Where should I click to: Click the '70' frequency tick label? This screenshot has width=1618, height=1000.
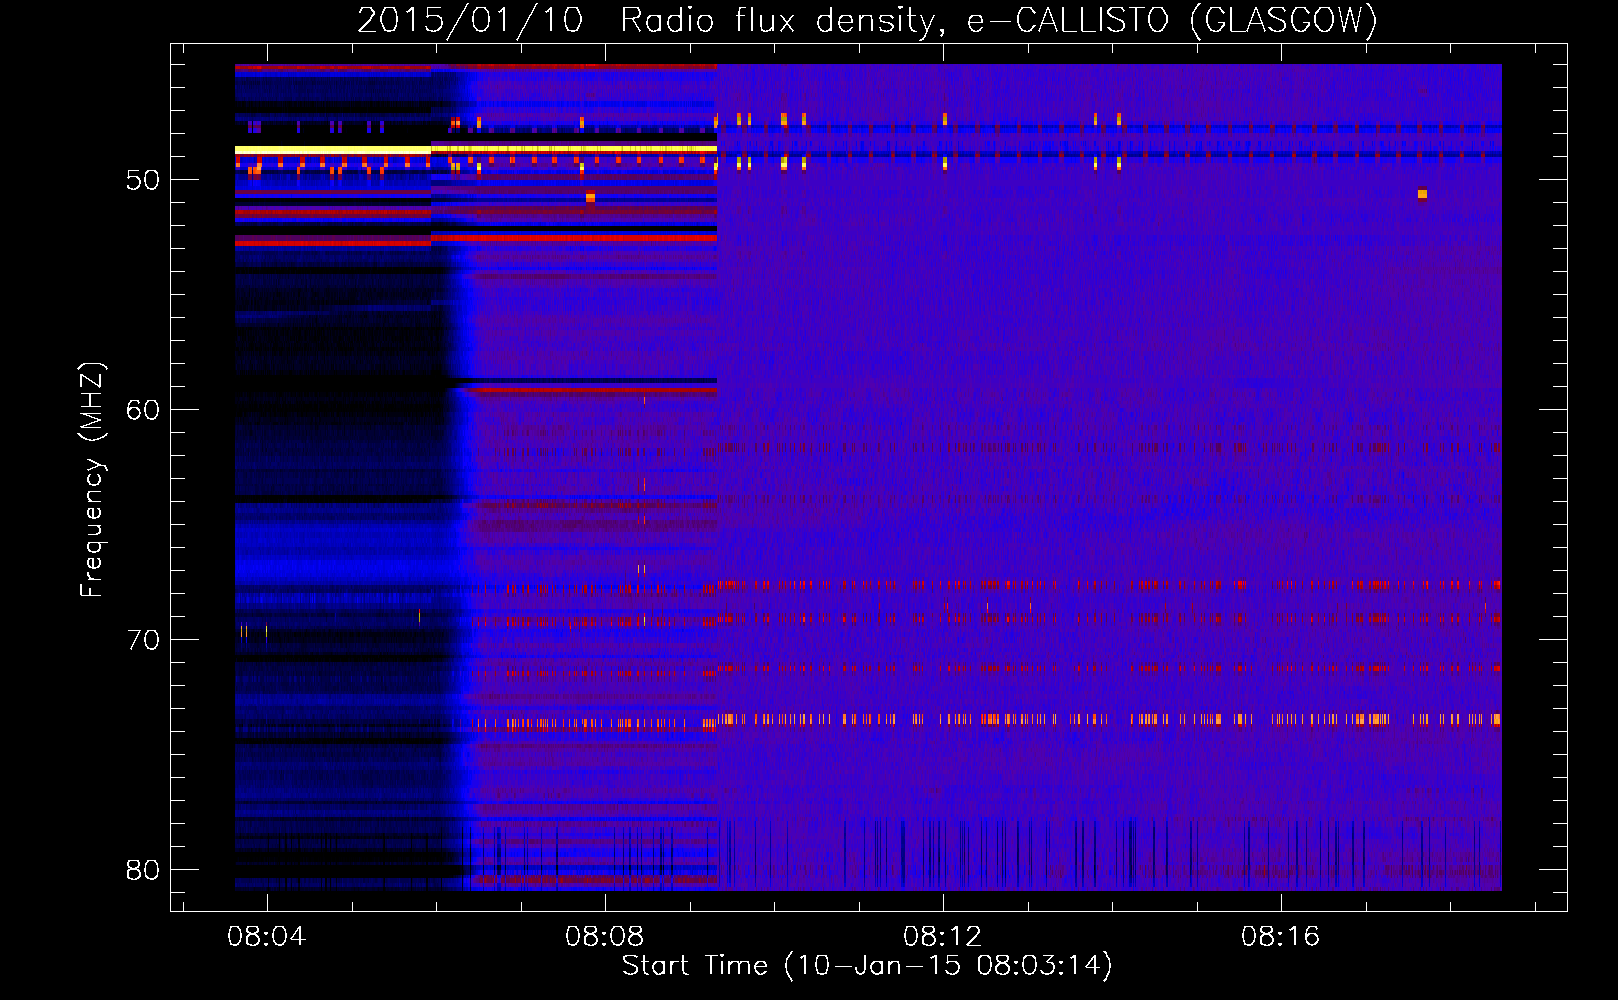tap(143, 640)
